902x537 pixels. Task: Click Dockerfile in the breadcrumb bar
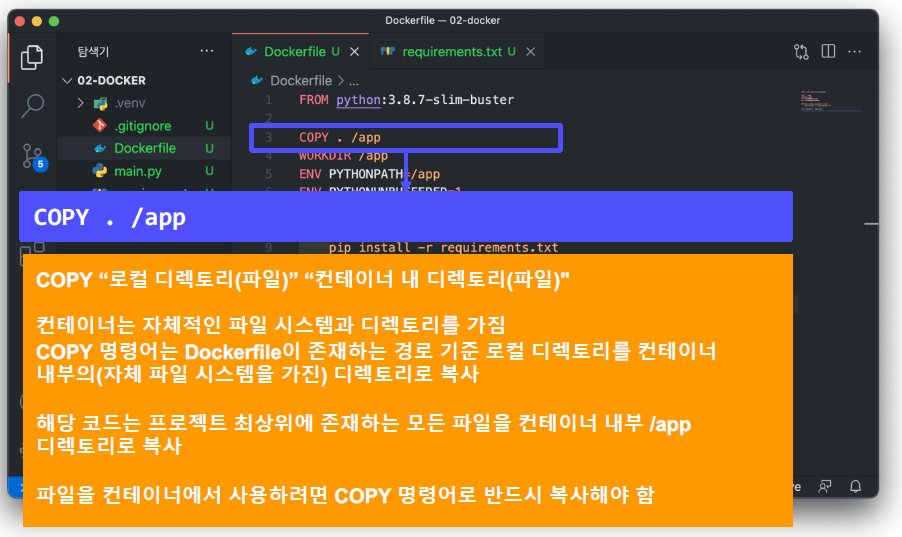tap(301, 81)
